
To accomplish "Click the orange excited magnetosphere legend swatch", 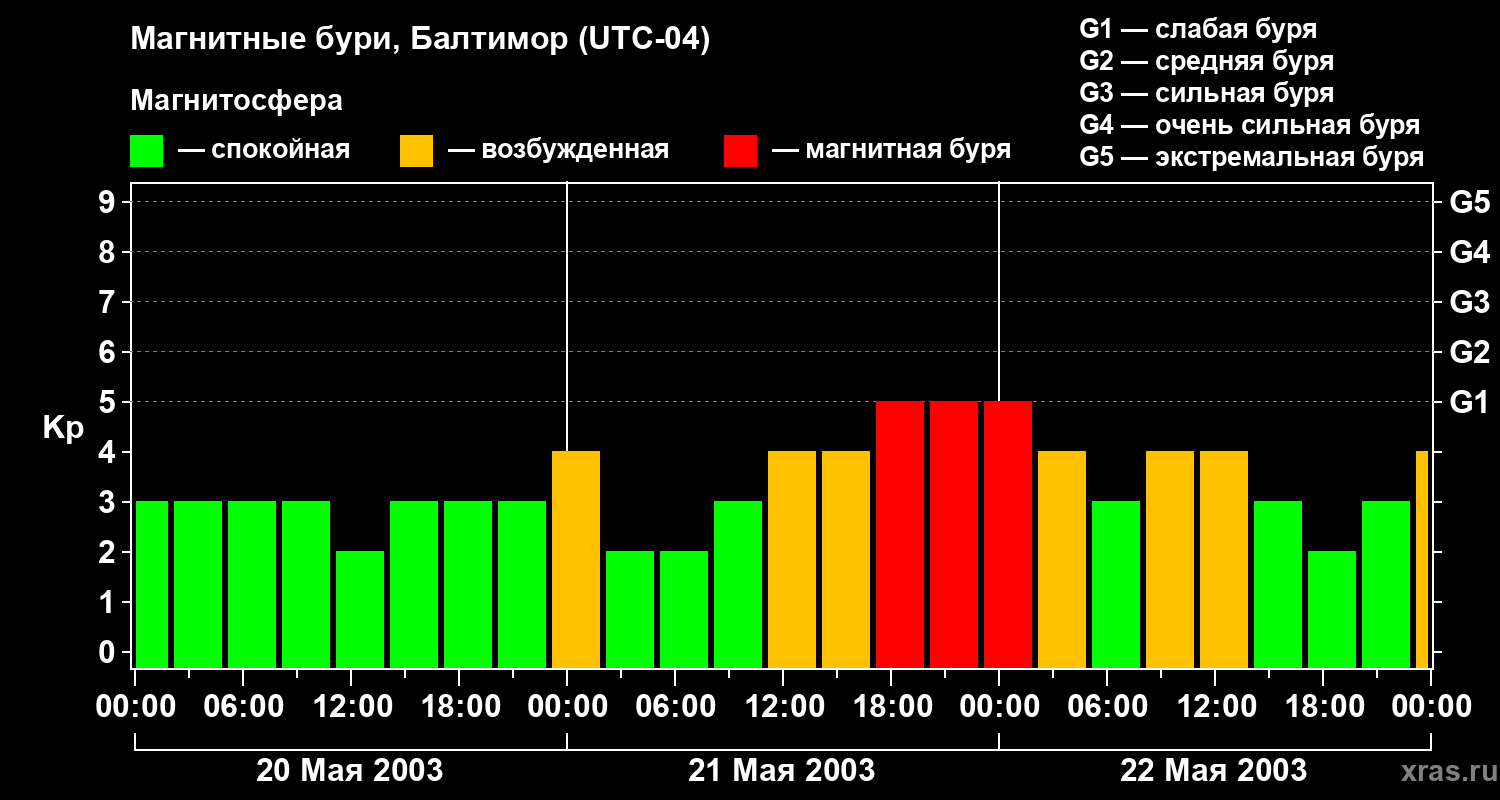I will click(416, 151).
